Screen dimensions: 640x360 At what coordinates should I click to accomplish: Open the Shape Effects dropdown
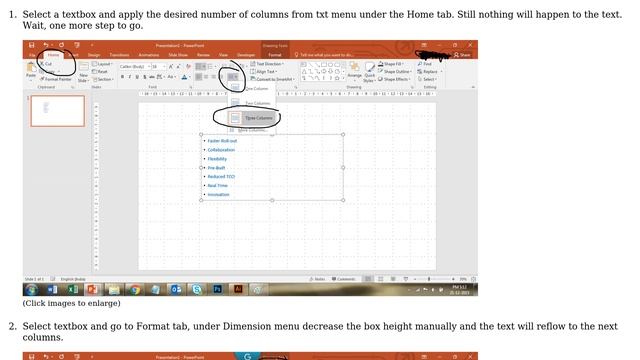[394, 79]
